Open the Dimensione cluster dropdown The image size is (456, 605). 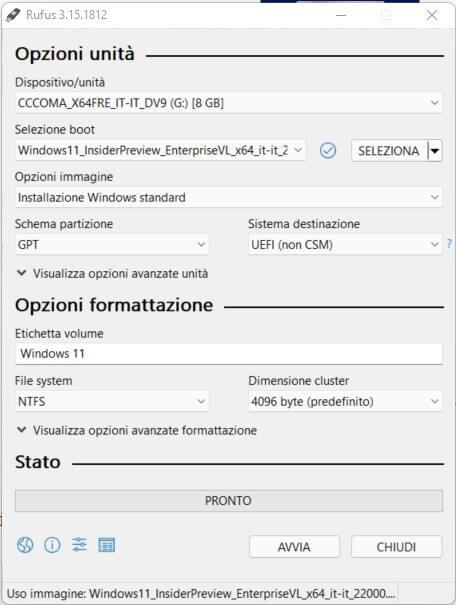(x=345, y=401)
